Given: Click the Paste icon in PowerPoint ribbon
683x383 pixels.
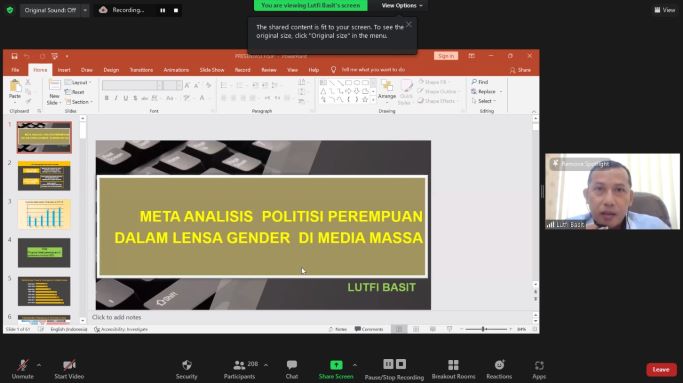Looking at the screenshot, I should (15, 86).
